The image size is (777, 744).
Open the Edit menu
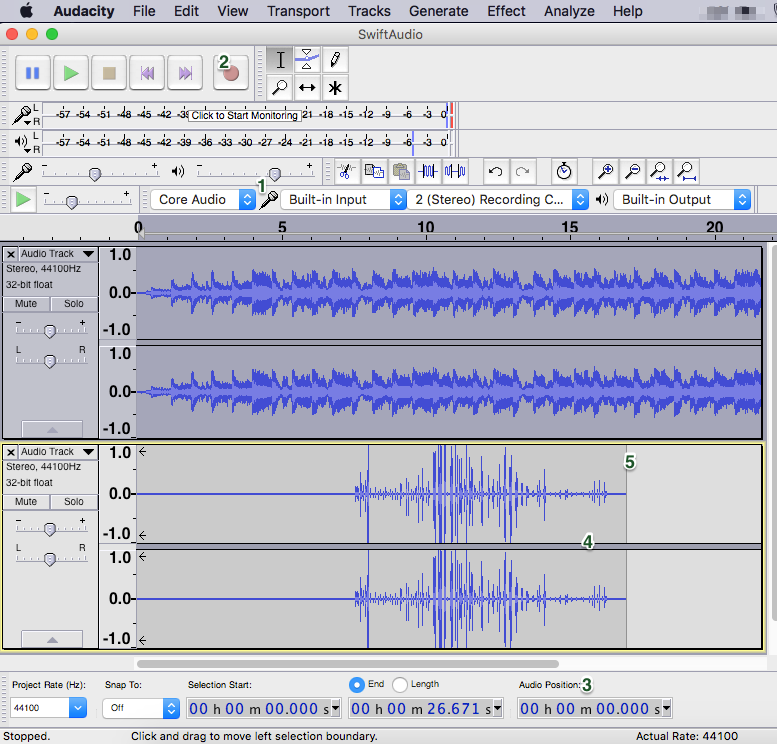[186, 11]
